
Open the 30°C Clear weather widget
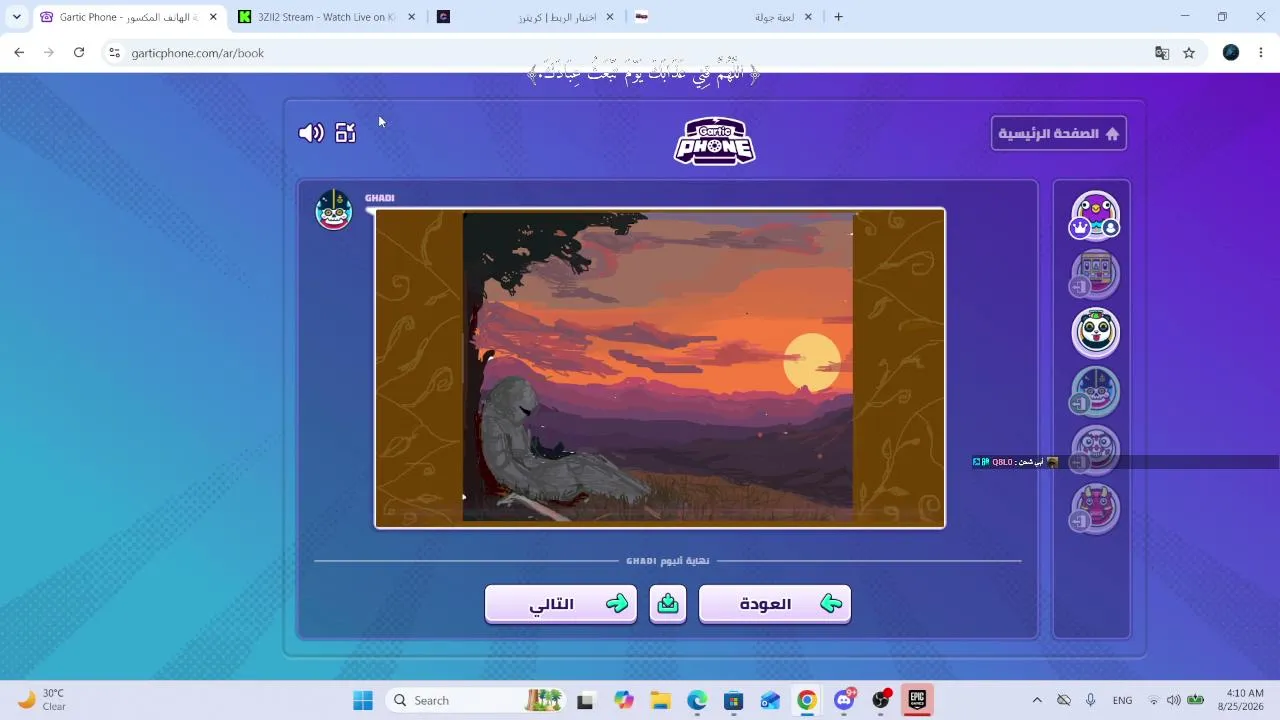42,700
